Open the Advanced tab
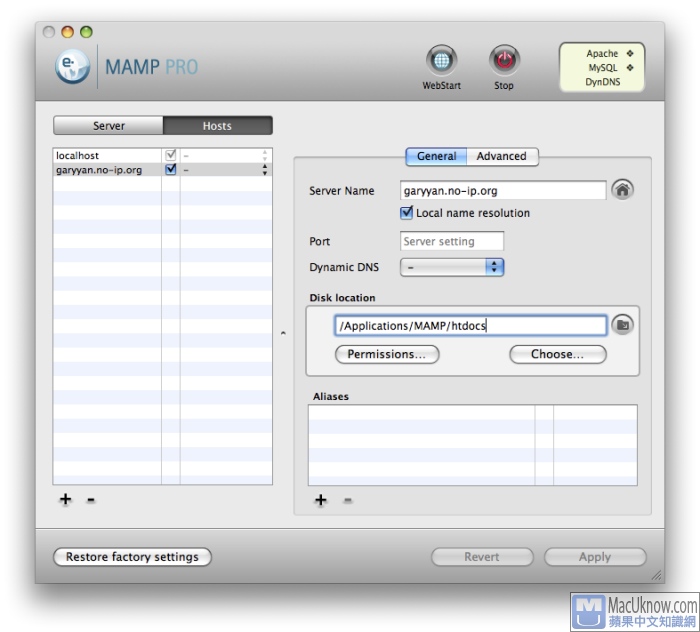The width and height of the screenshot is (700, 632). (501, 156)
